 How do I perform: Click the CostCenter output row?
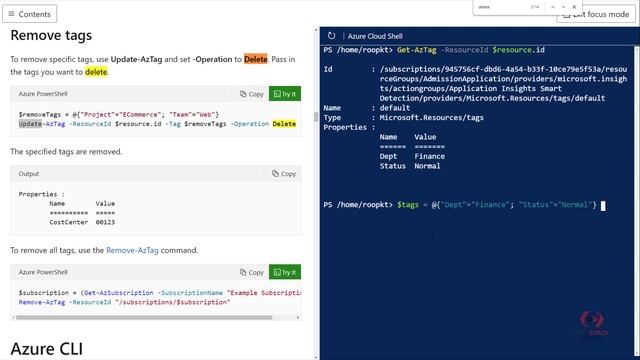tap(82, 222)
